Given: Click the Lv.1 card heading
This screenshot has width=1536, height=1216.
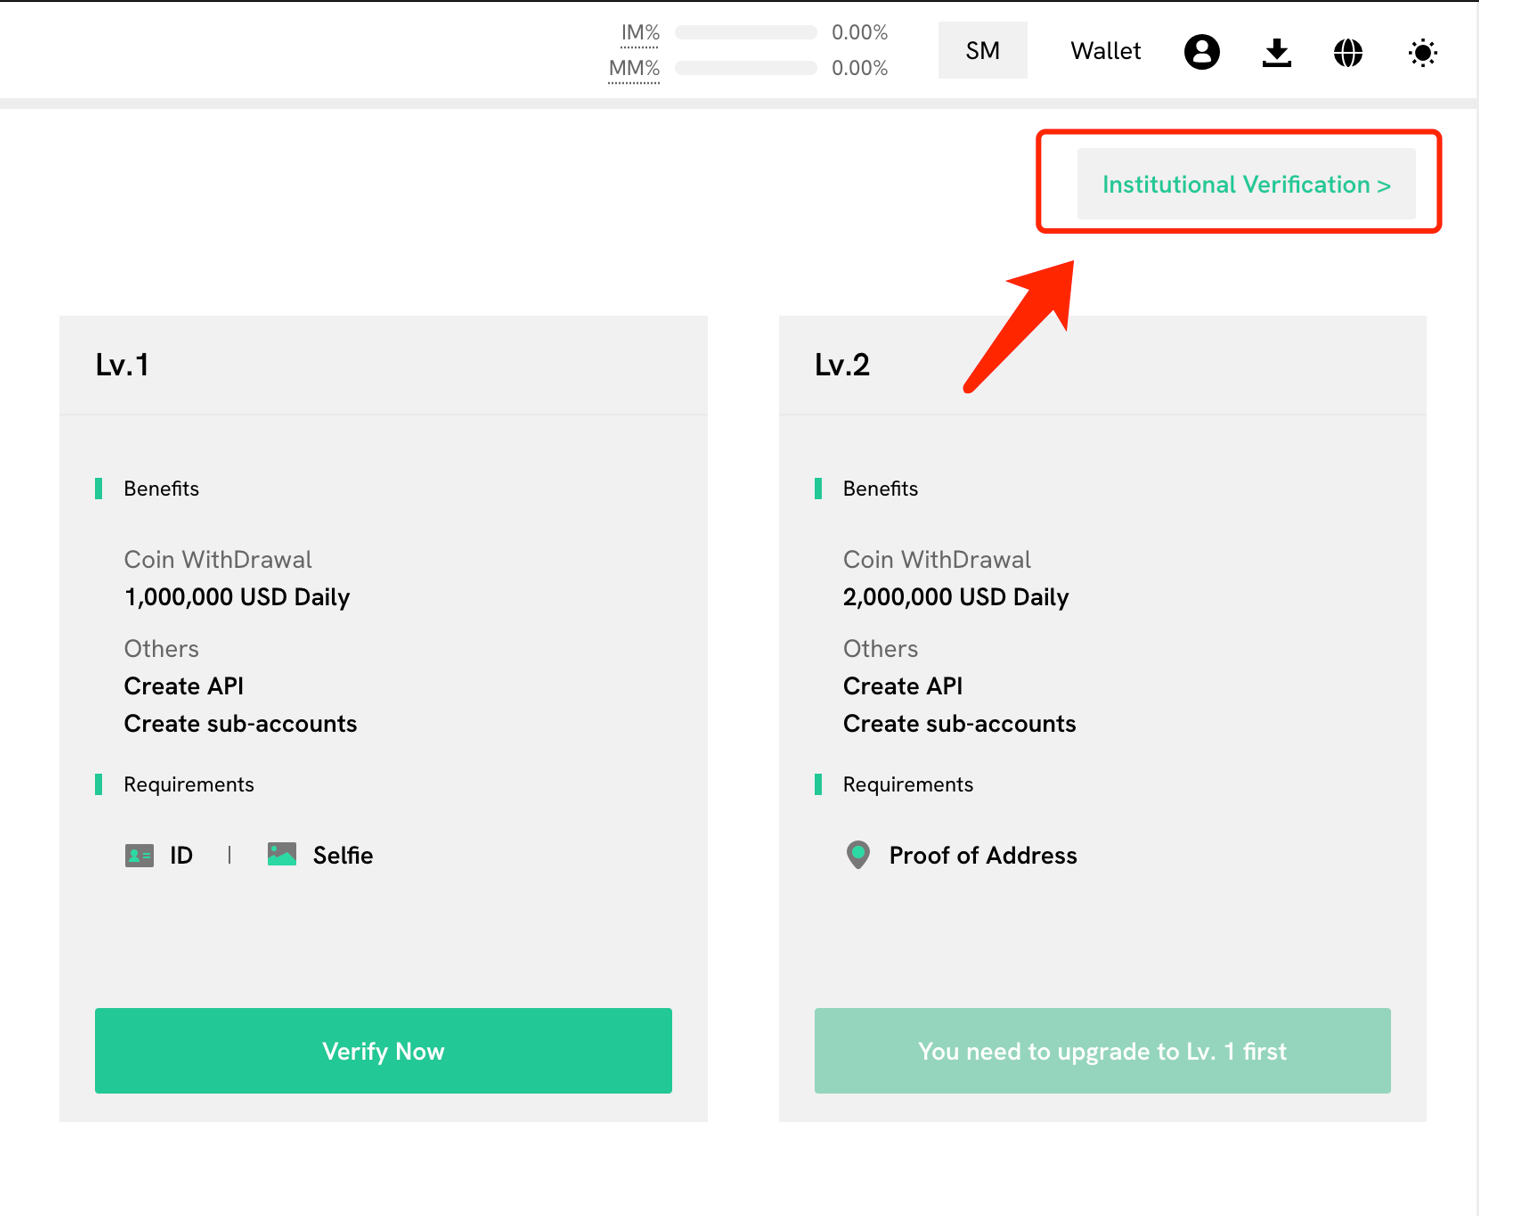Looking at the screenshot, I should (122, 365).
